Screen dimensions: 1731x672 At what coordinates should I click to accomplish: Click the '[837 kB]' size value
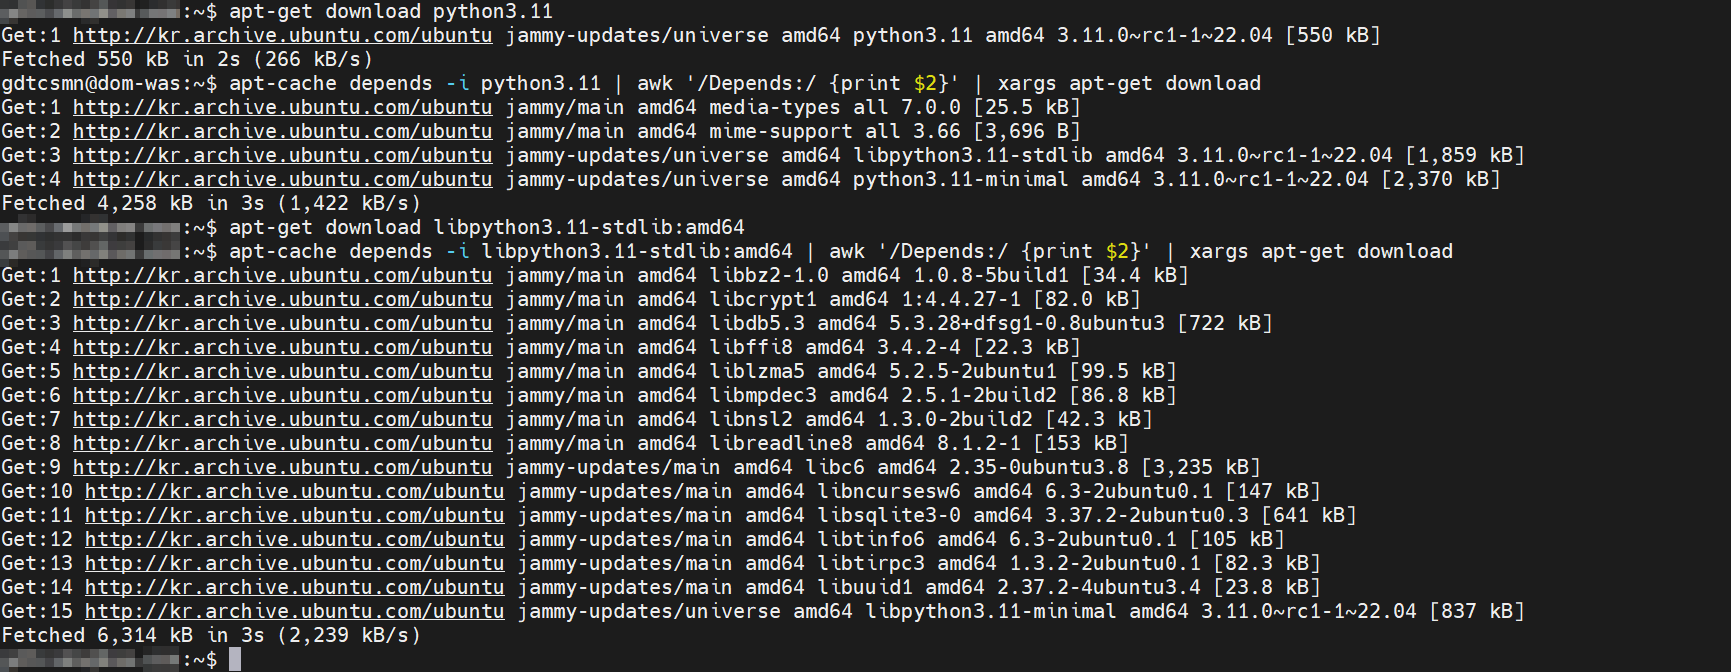pyautogui.click(x=1477, y=611)
